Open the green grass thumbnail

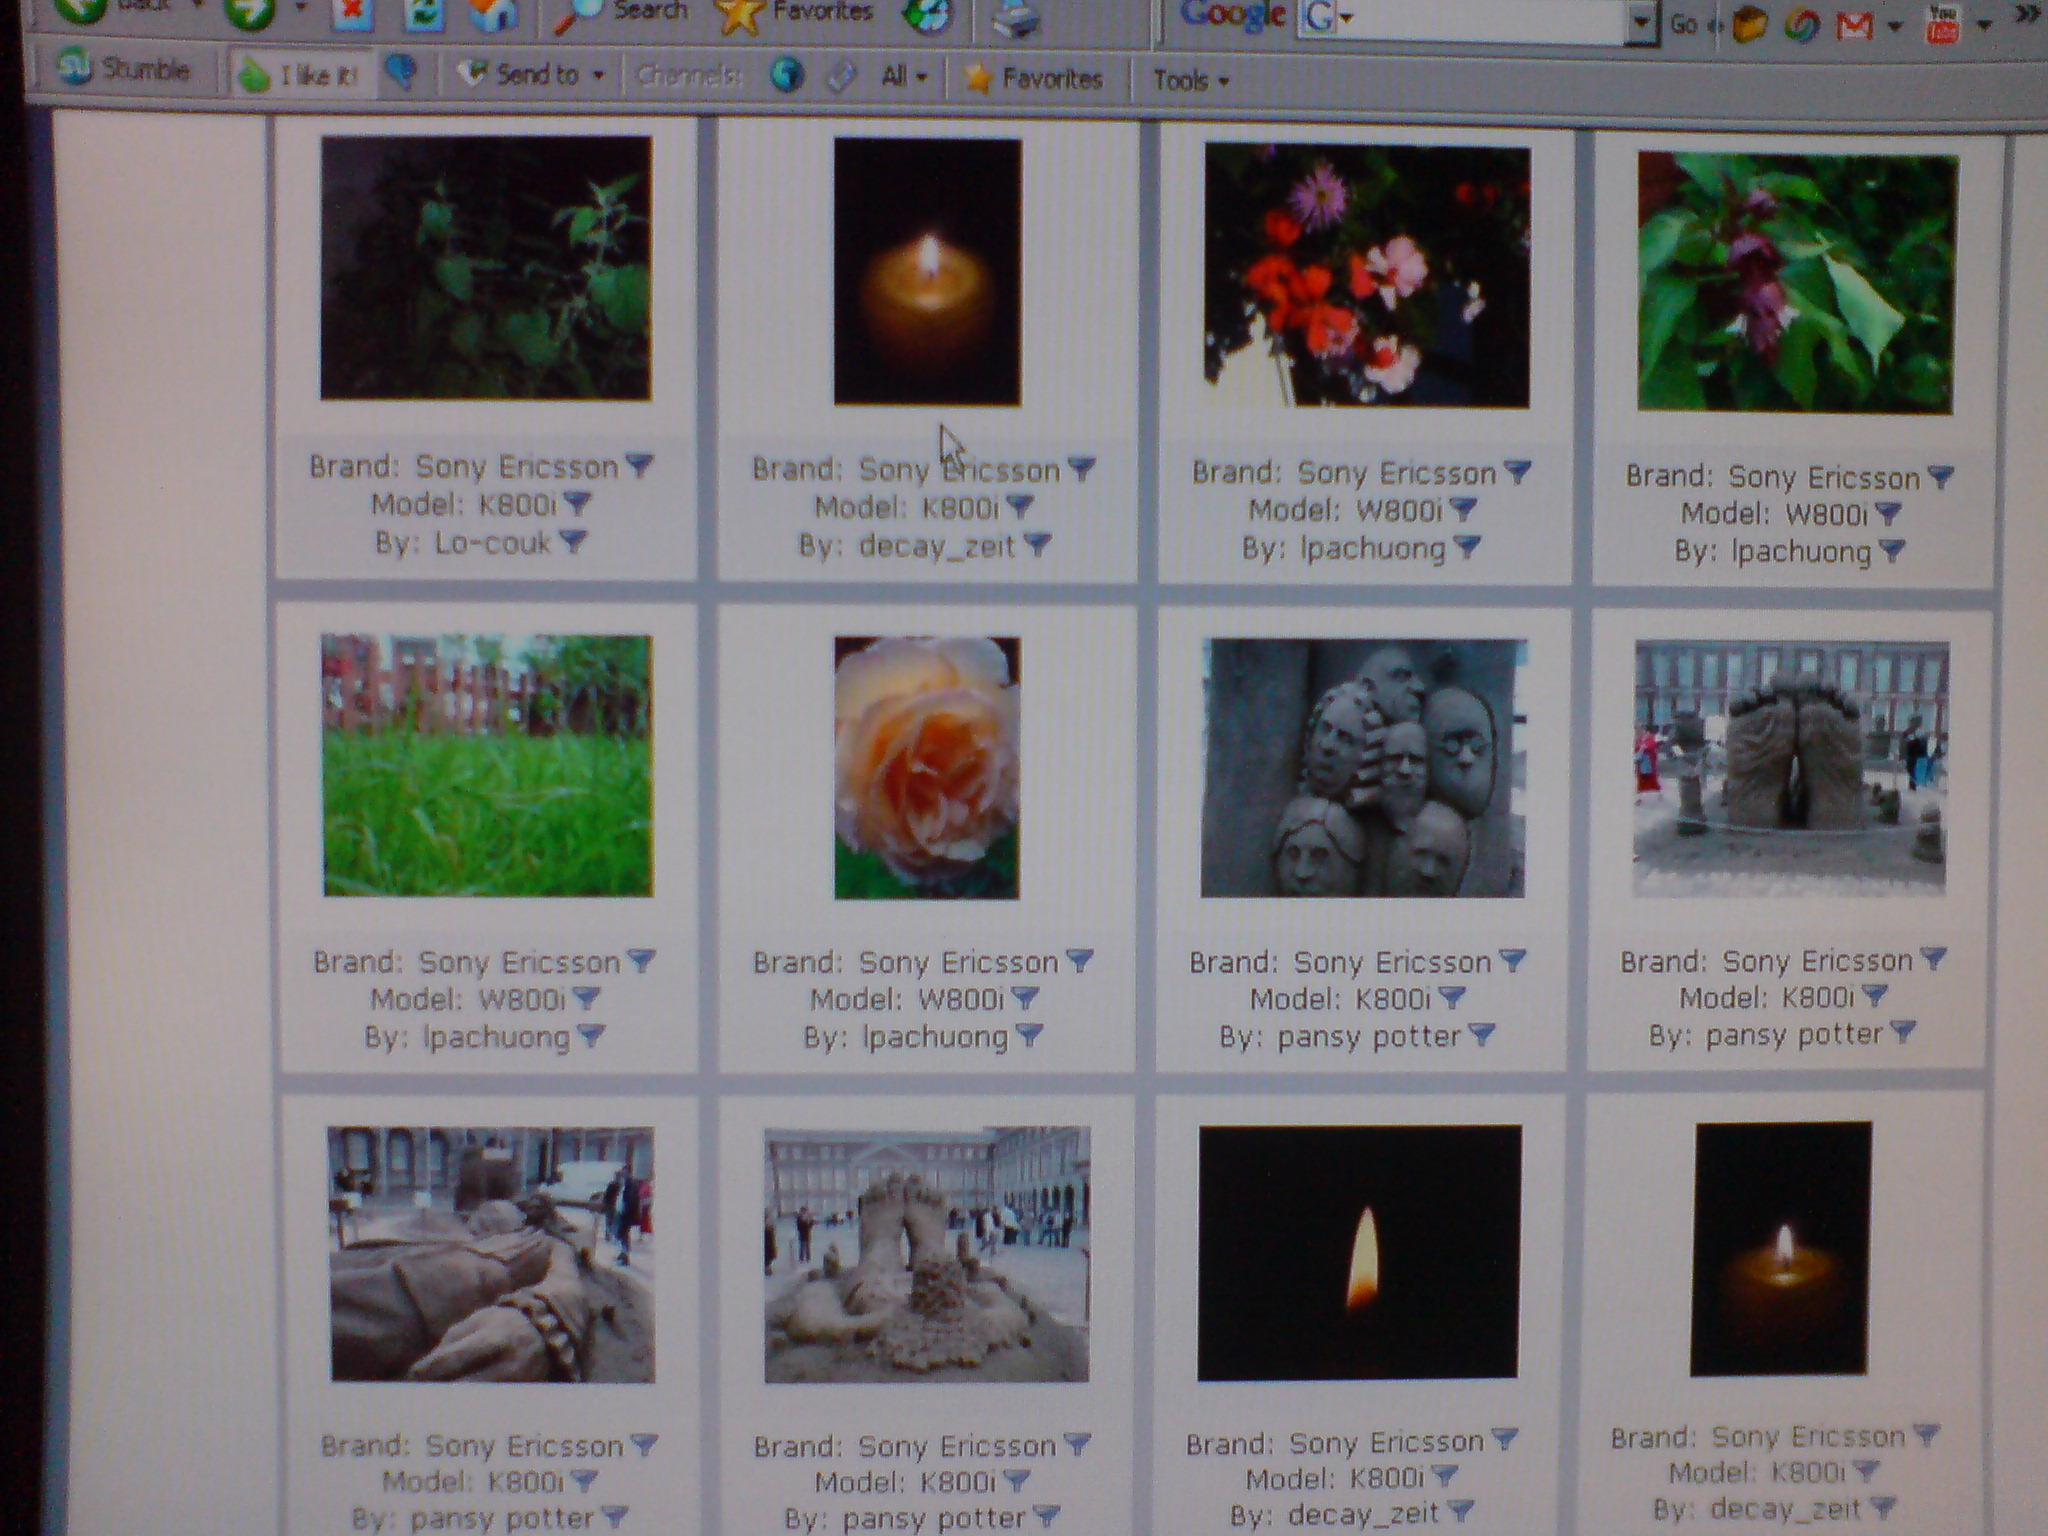[x=487, y=765]
